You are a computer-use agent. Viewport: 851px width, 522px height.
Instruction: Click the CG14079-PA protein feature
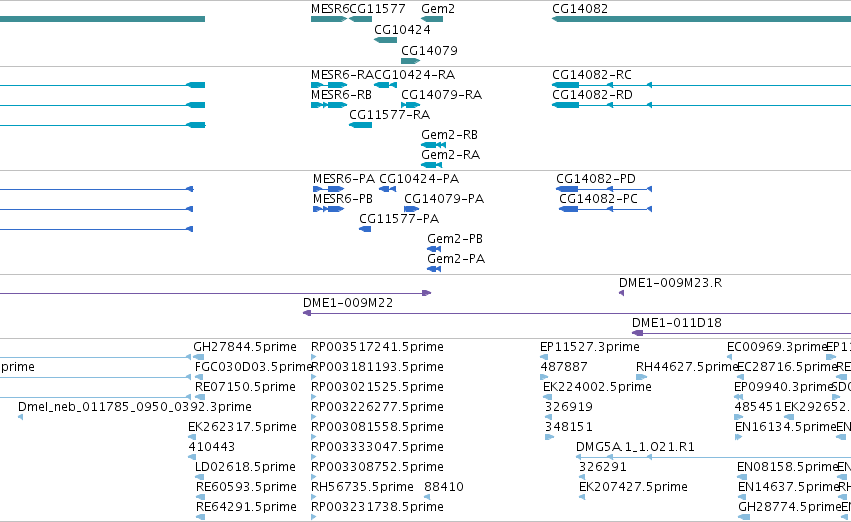[x=412, y=209]
